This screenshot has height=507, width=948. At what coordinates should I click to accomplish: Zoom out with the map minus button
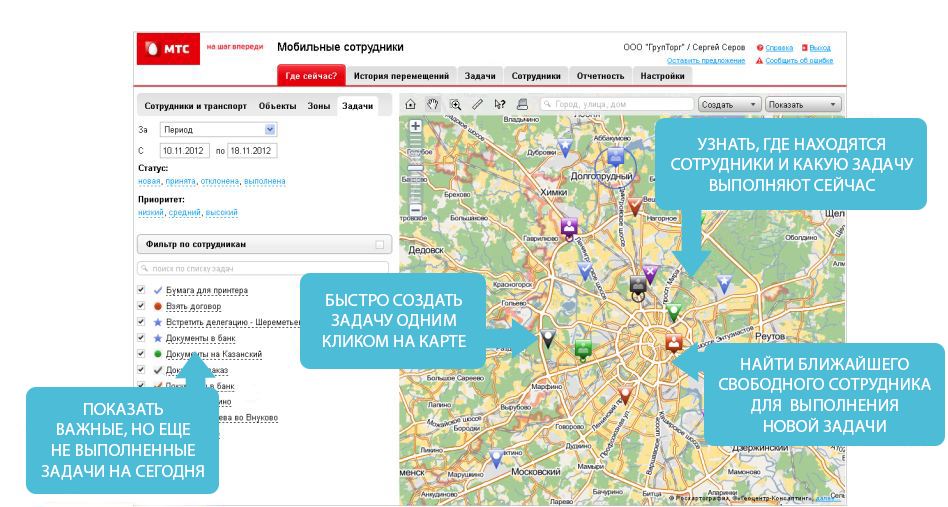coord(415,210)
